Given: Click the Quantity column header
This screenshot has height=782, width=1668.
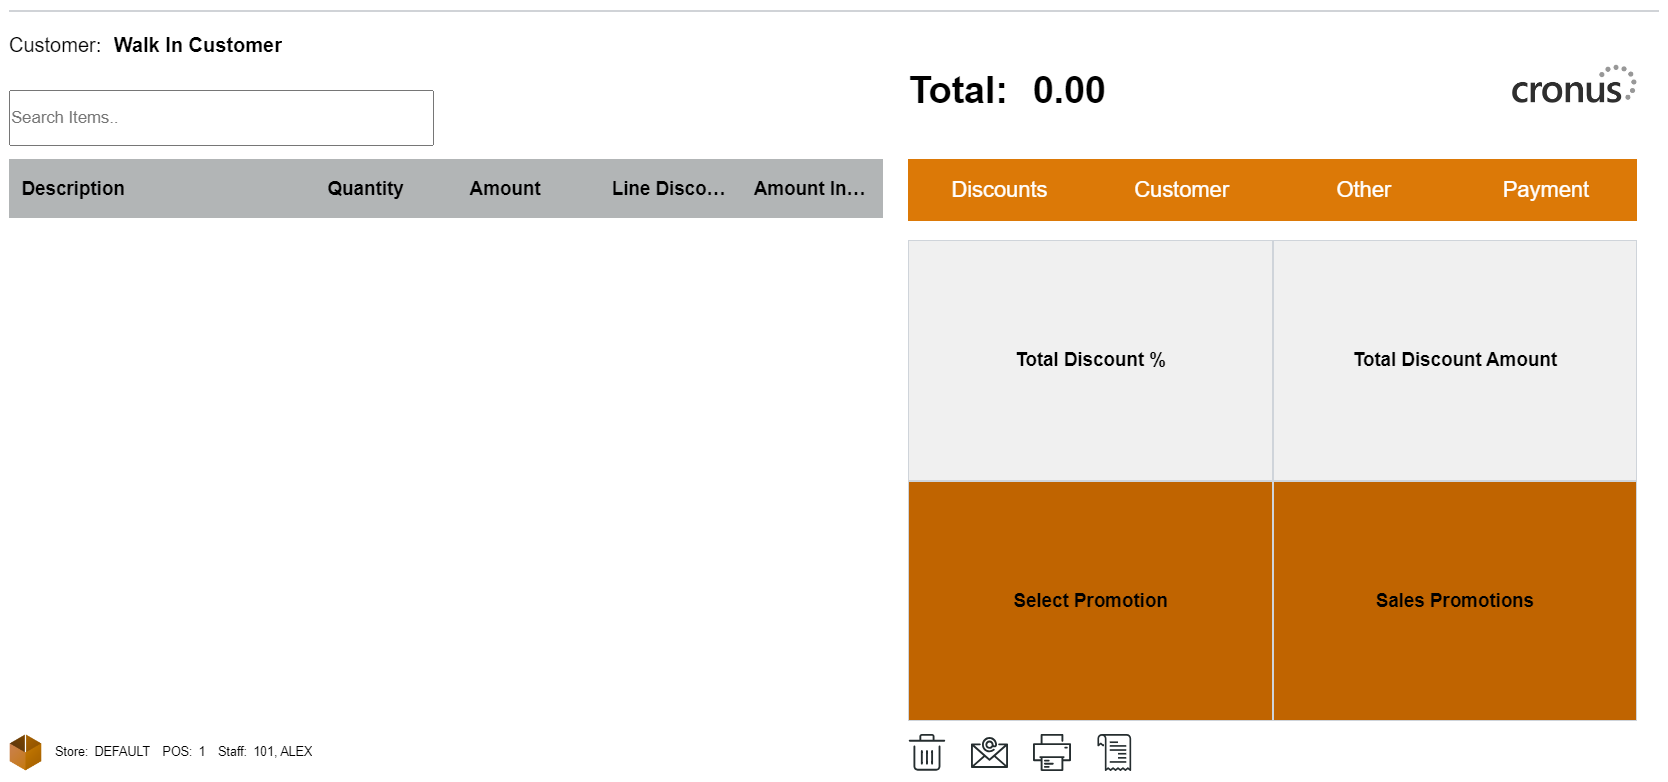Looking at the screenshot, I should click(x=365, y=189).
